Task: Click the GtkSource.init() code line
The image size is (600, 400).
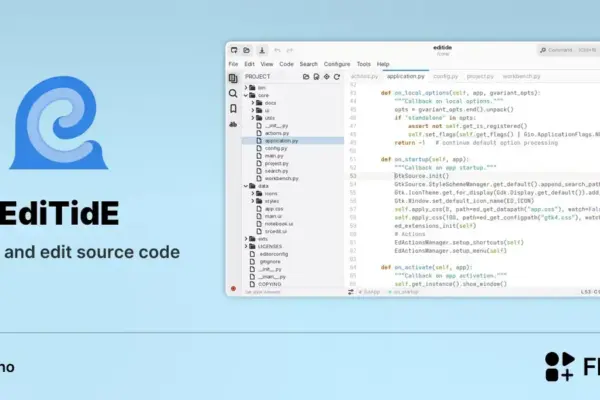Action: click(x=422, y=176)
